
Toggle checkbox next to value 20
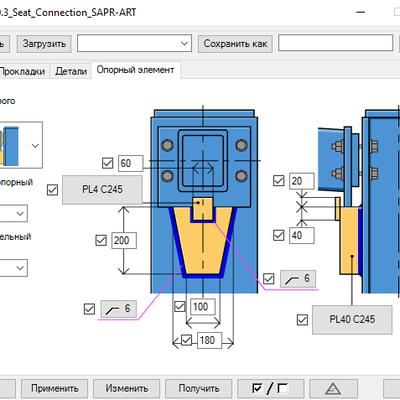coord(278,181)
